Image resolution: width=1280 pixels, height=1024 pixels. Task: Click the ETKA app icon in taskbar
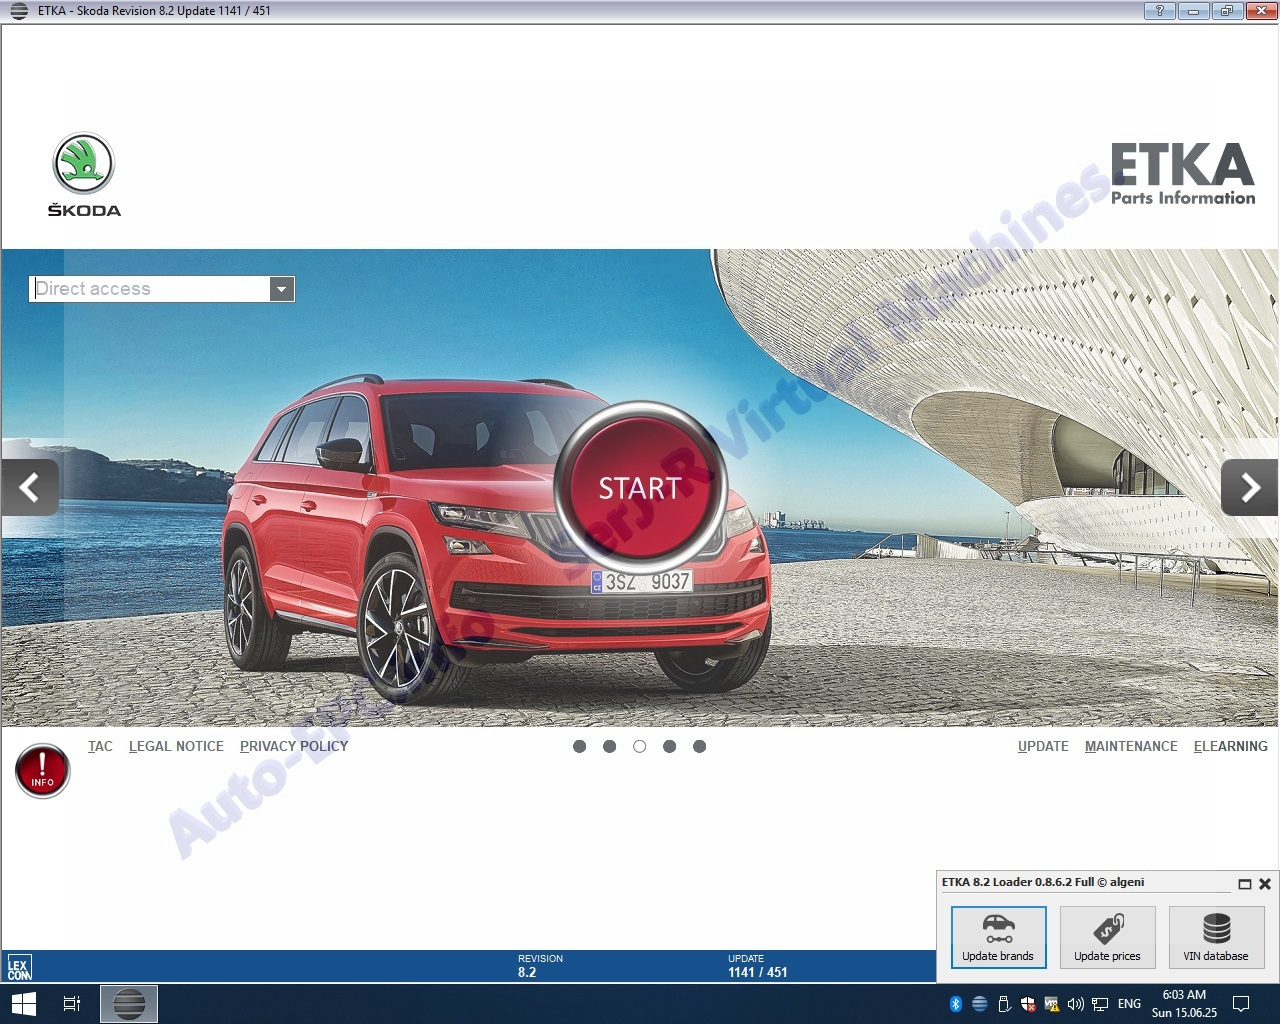[129, 1003]
